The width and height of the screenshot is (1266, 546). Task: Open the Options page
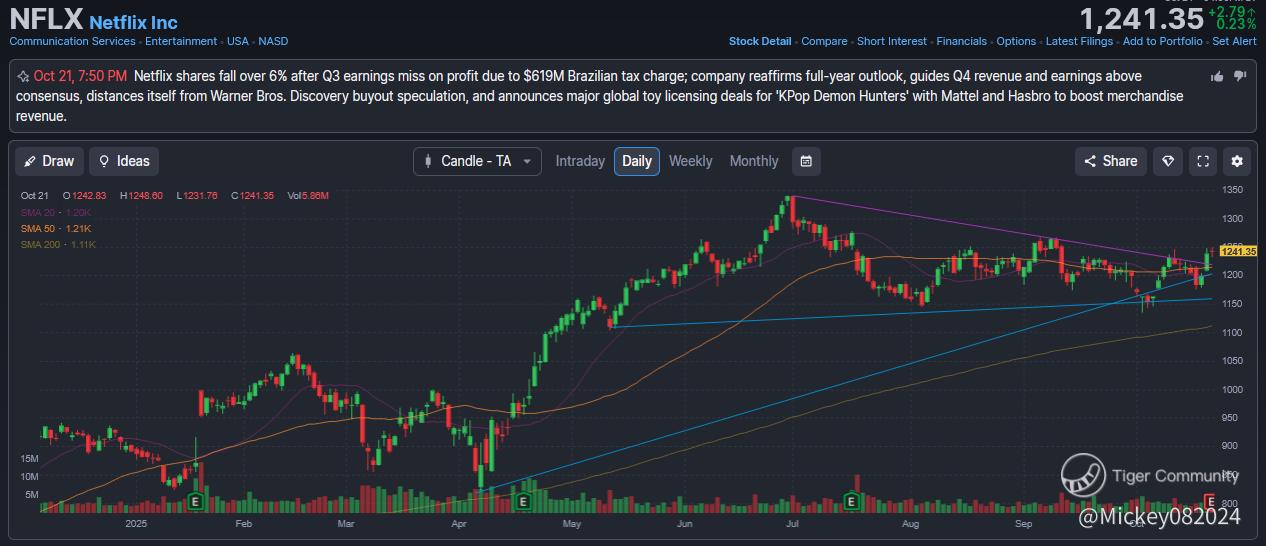click(1016, 41)
